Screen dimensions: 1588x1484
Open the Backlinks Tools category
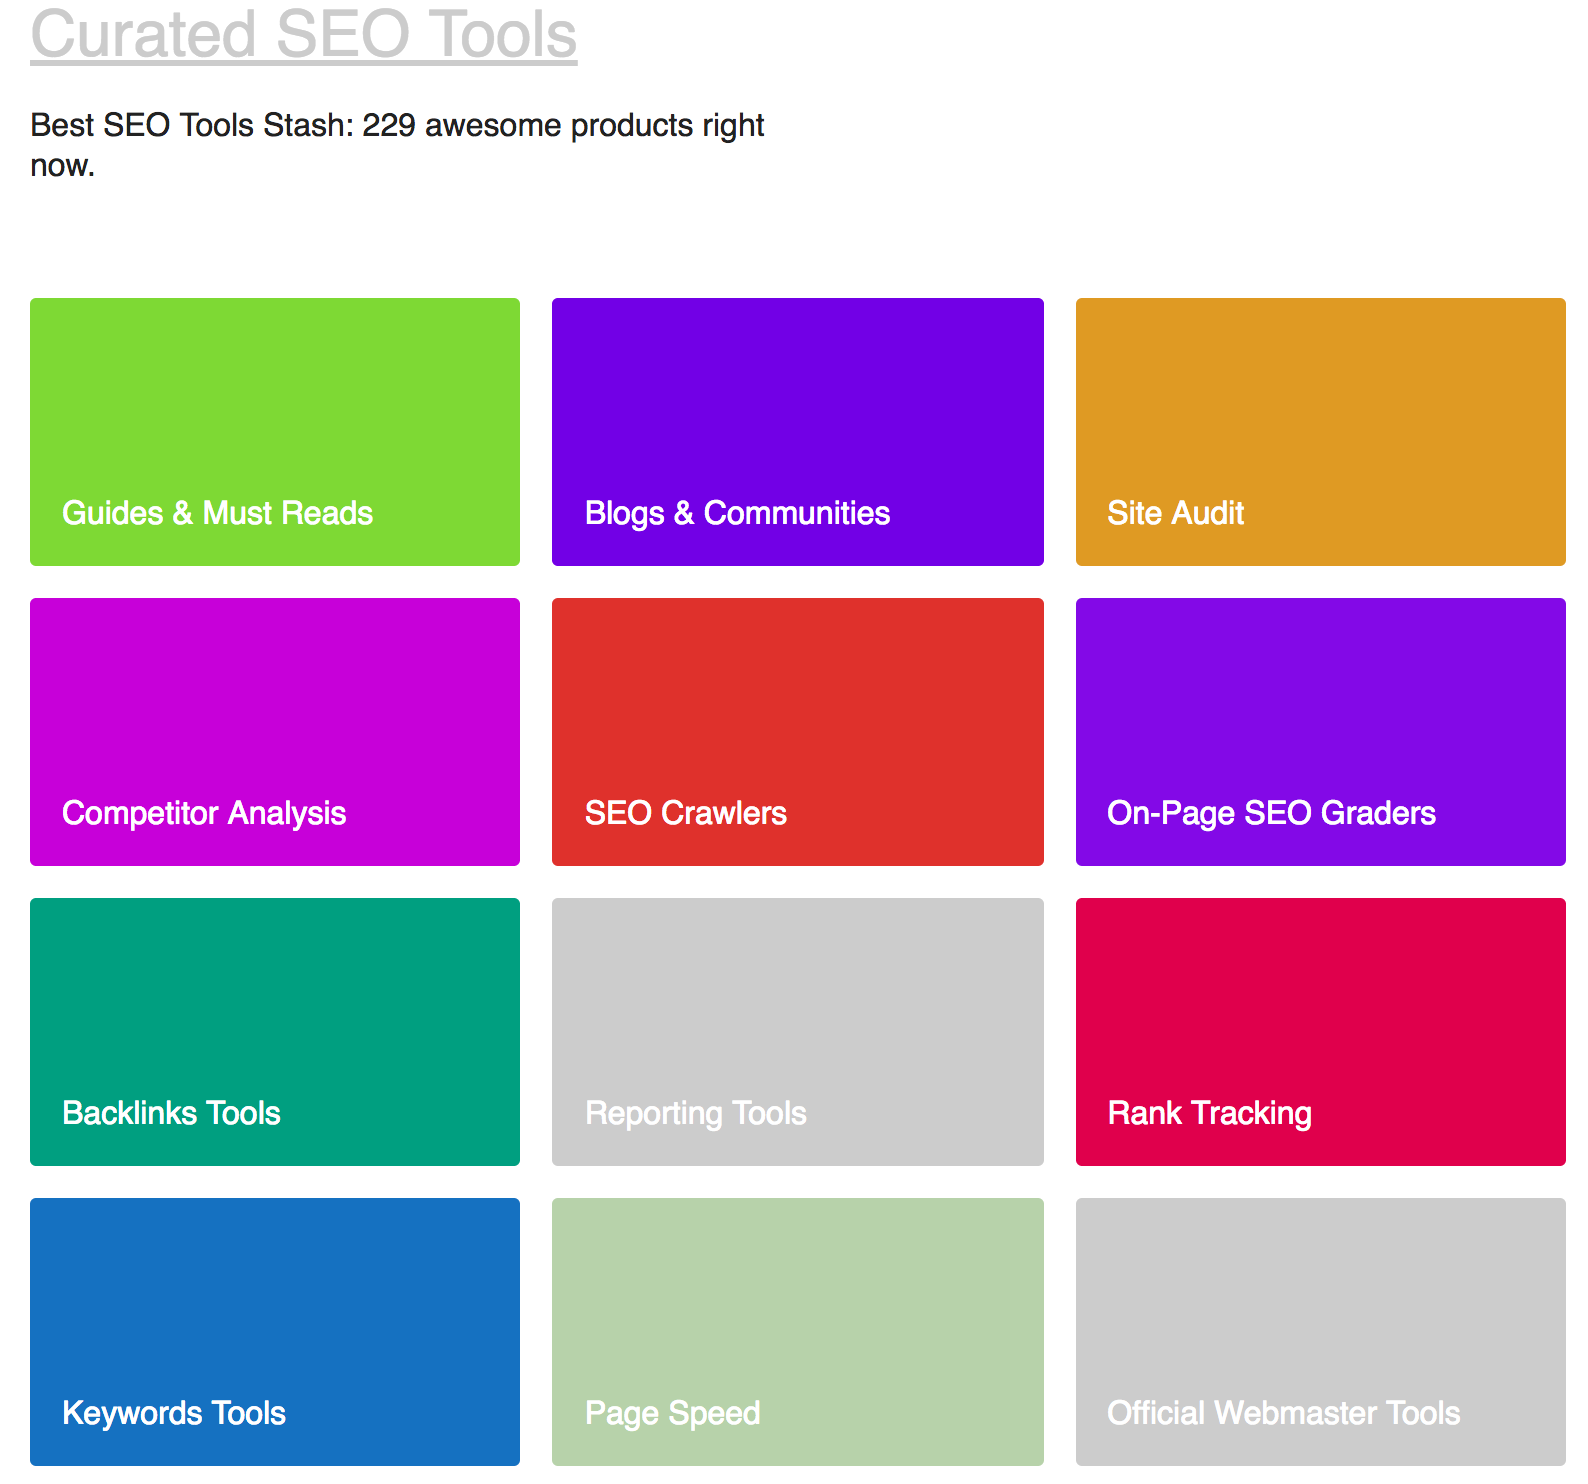pos(275,1032)
